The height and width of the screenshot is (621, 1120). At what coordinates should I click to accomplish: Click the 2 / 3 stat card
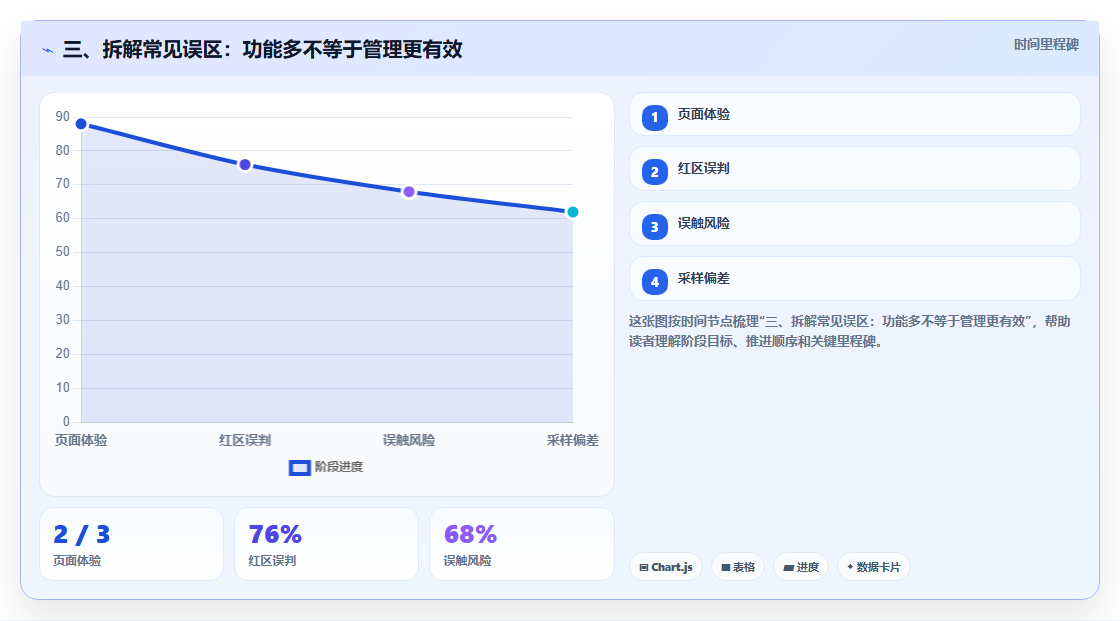131,544
